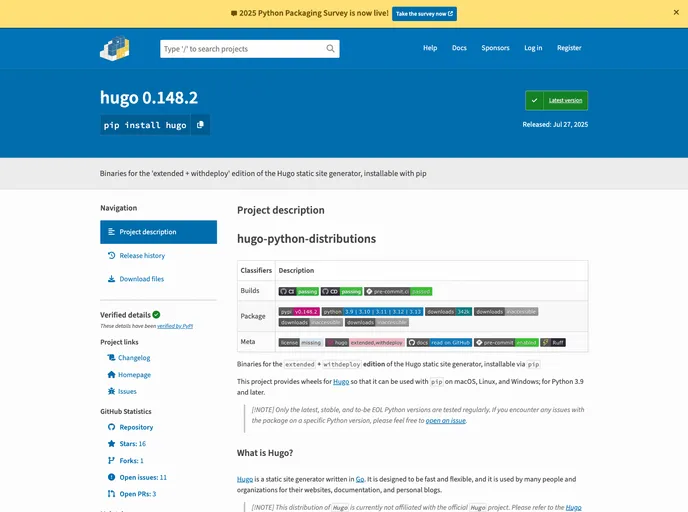
Task: Click the Ruff badge
Action: pyautogui.click(x=553, y=343)
